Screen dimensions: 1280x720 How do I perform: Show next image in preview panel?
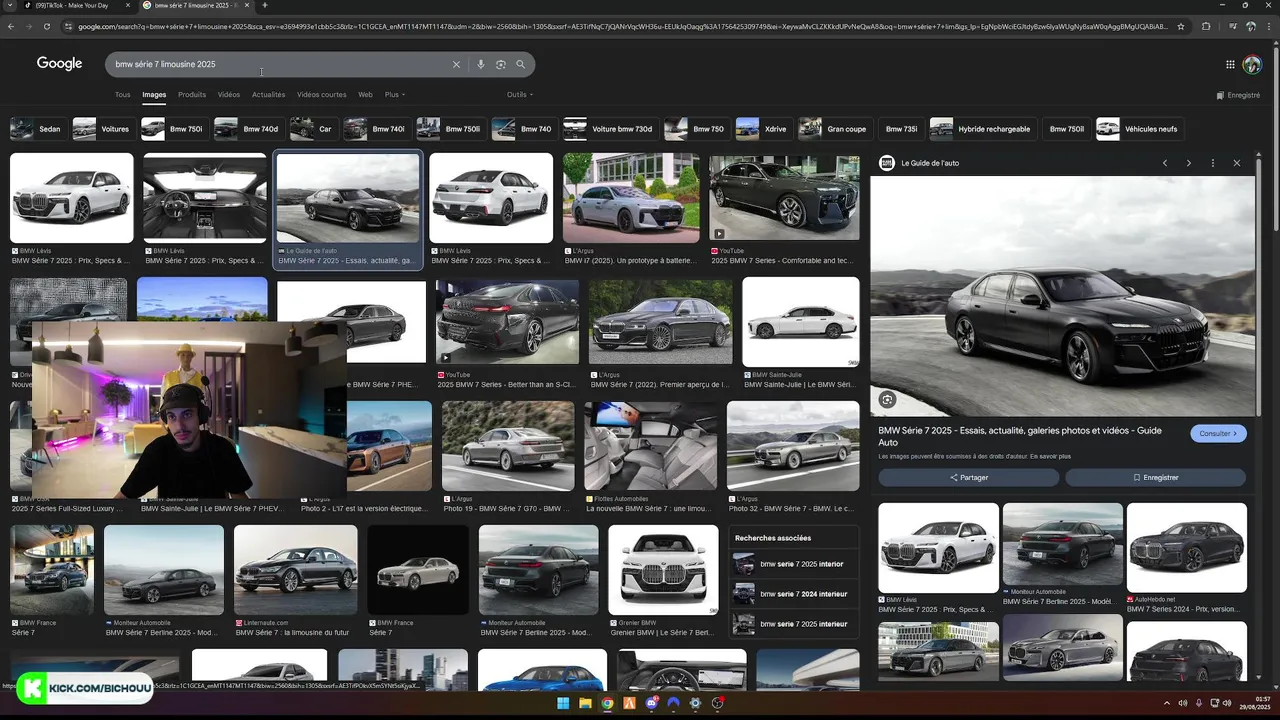tap(1189, 163)
